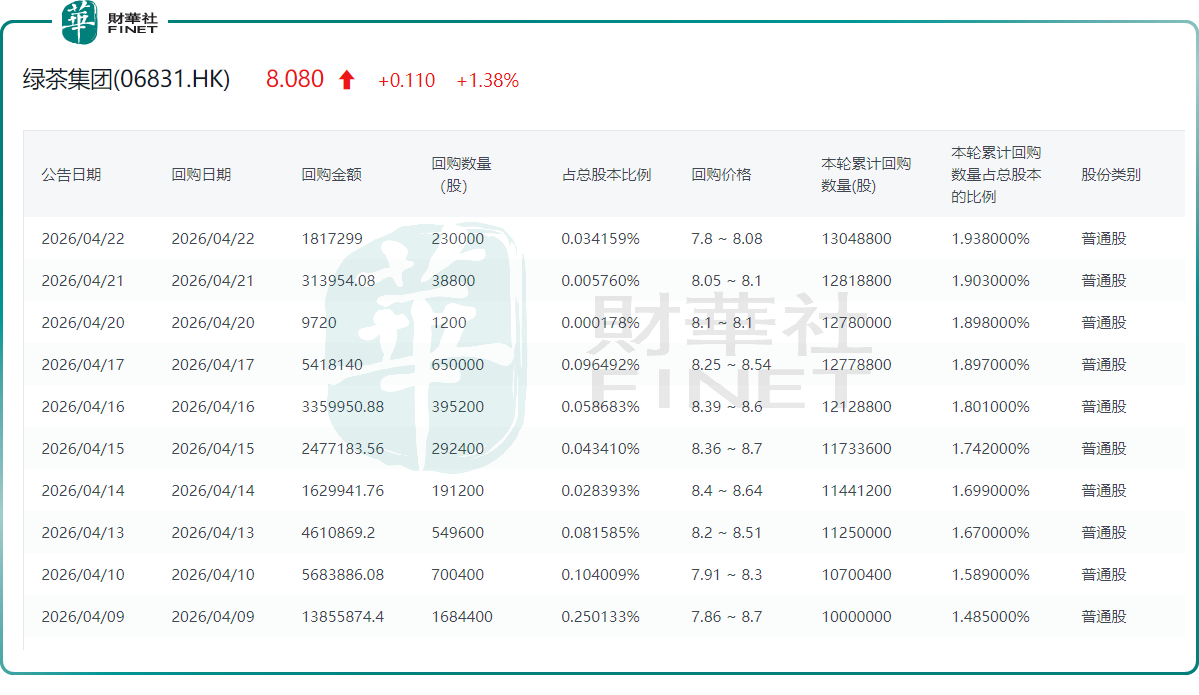Click the 本轮累计回购数量(股) column header

866,174
